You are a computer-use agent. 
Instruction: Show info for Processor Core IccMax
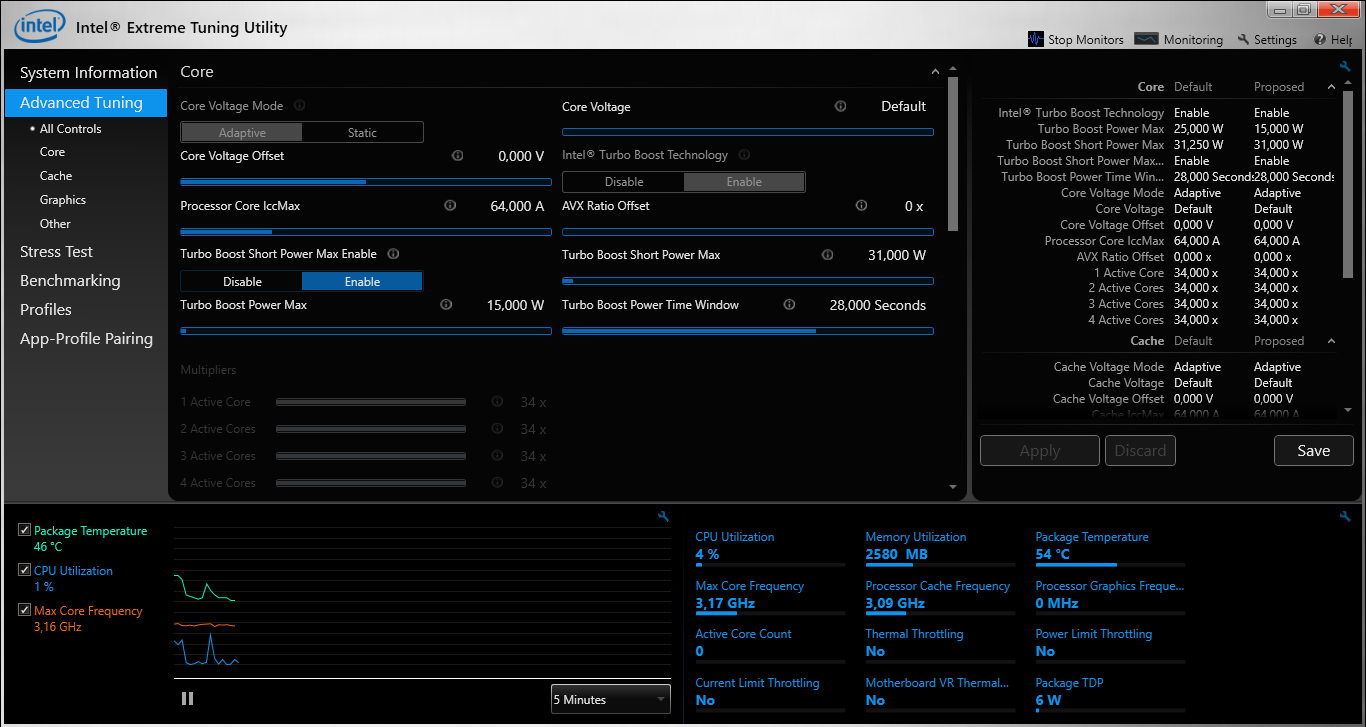[x=449, y=205]
